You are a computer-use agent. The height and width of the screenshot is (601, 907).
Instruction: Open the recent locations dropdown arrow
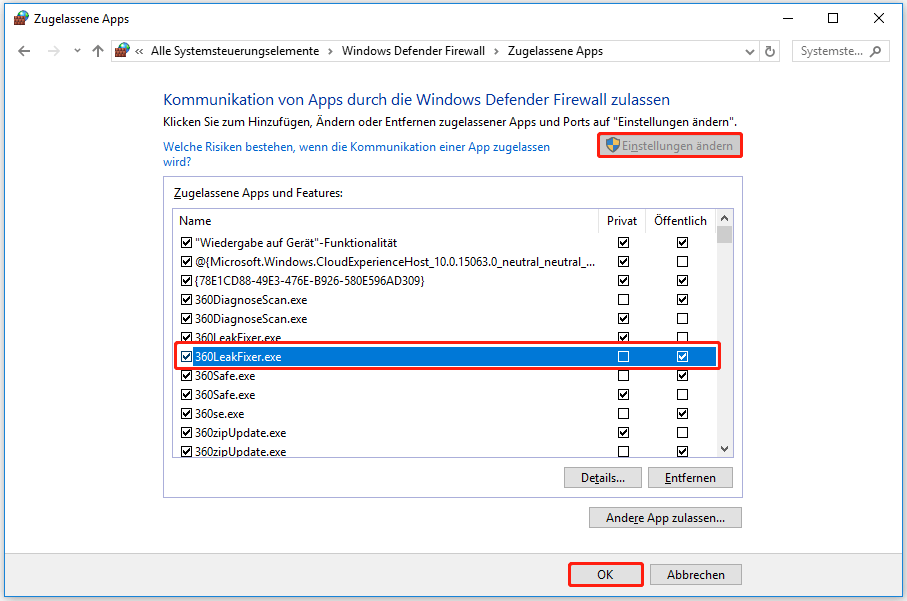tap(75, 51)
